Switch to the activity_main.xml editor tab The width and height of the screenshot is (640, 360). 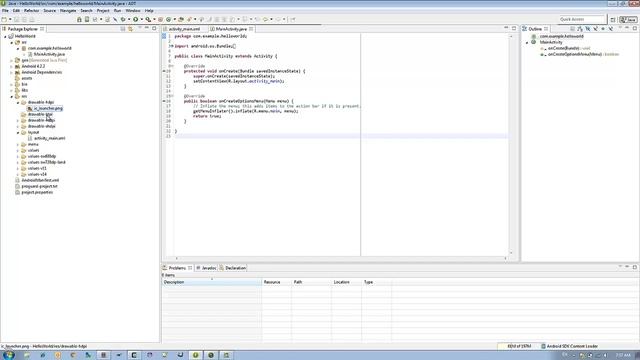(x=184, y=29)
